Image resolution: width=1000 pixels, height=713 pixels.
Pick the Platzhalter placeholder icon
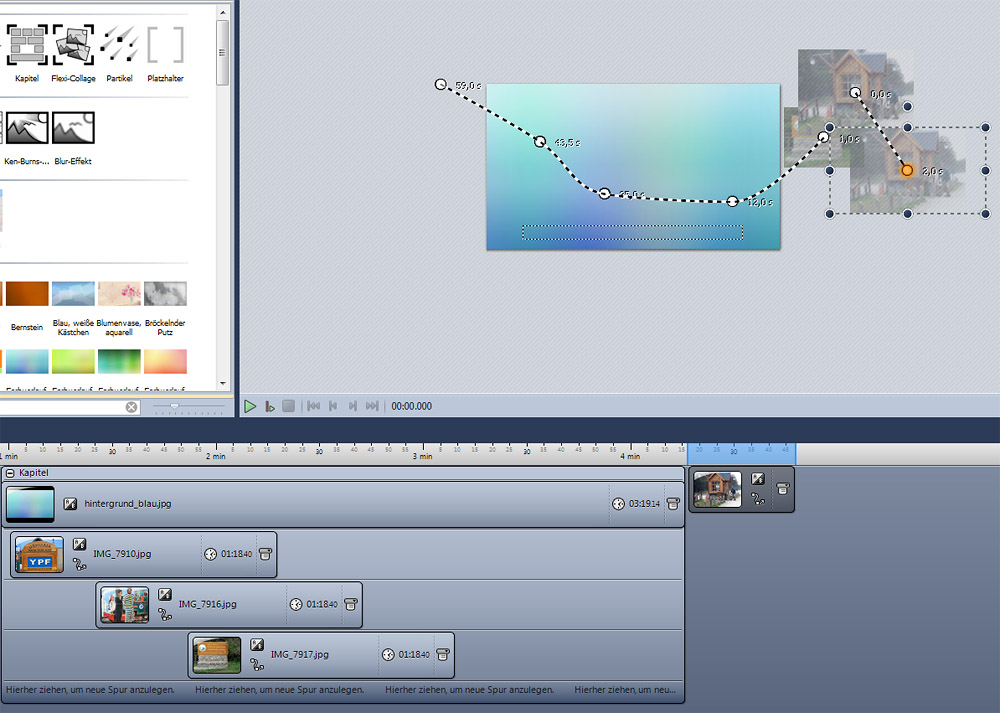tap(165, 44)
